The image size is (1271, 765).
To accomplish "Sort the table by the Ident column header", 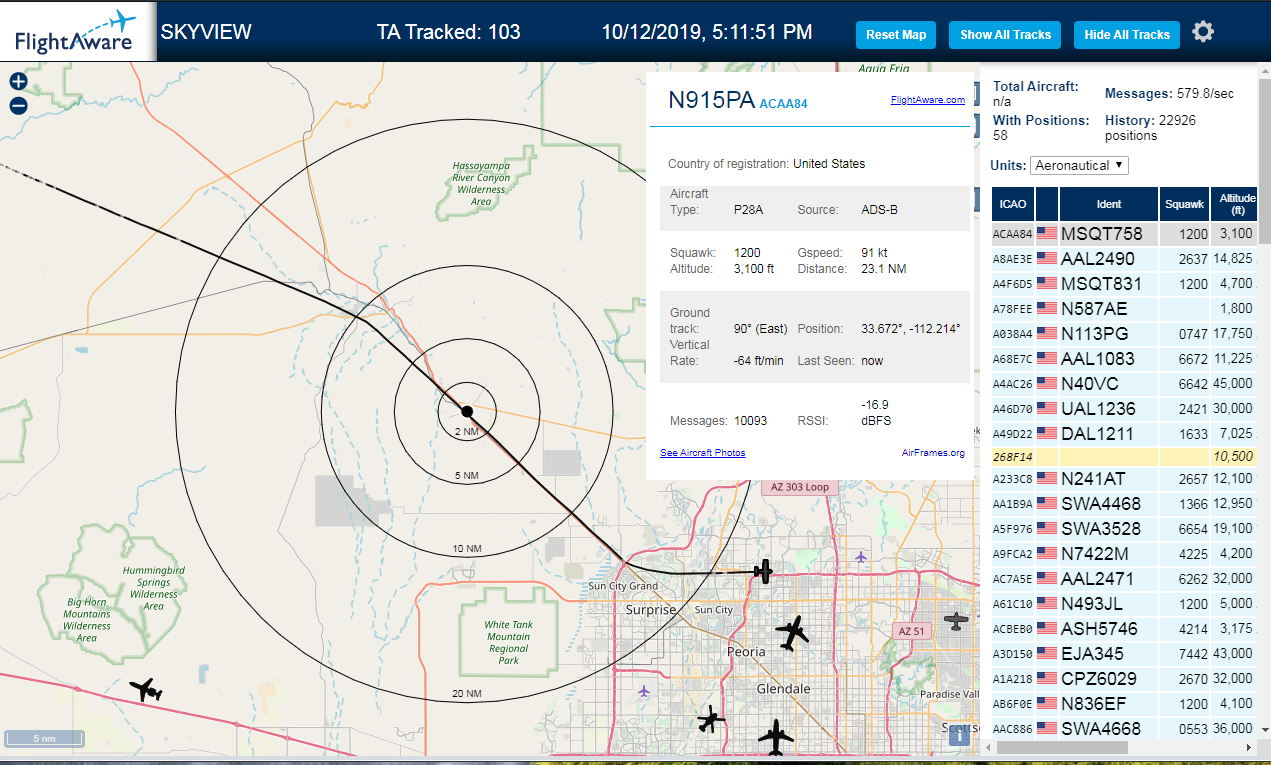I will (x=1109, y=204).
